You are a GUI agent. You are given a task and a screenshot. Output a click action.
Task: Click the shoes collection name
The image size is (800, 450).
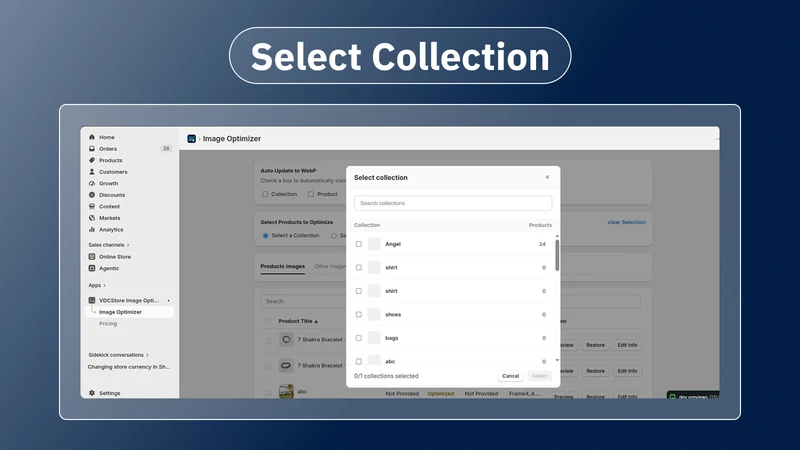click(x=393, y=314)
